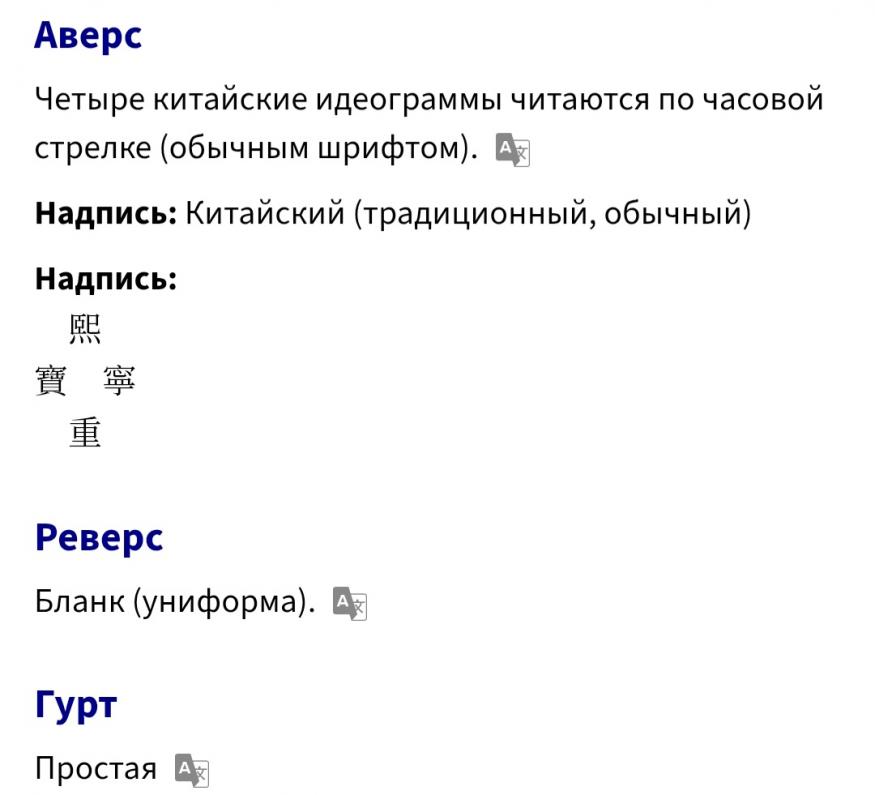The width and height of the screenshot is (875, 795).
Task: Click translate icon next to Бланк (униформа)
Action: pyautogui.click(x=350, y=603)
